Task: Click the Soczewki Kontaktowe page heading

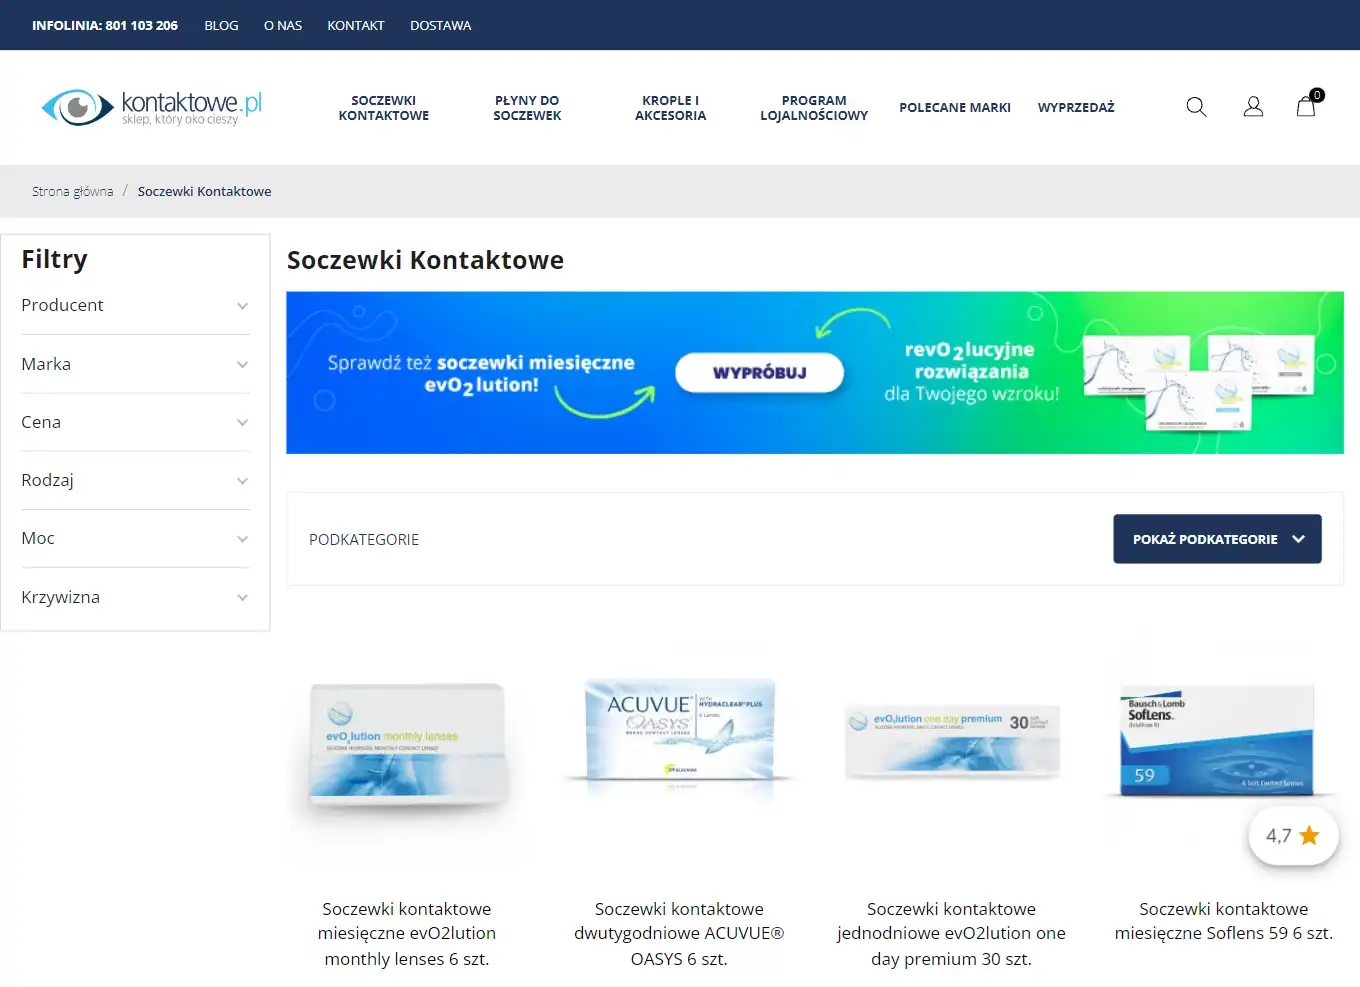Action: coord(425,260)
